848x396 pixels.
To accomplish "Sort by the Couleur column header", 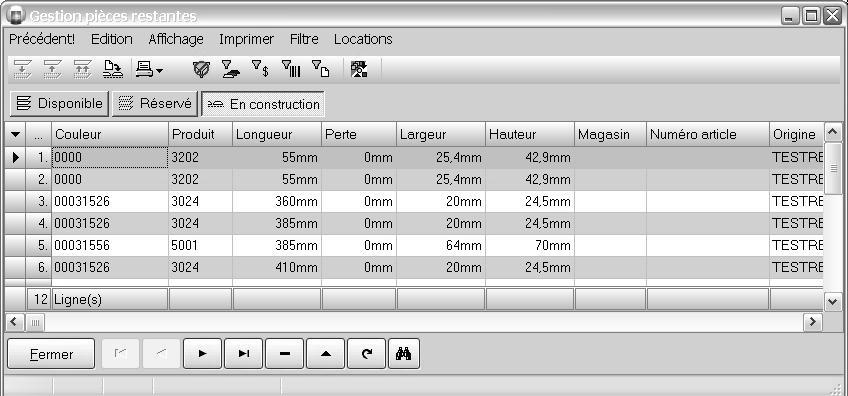I will 110,134.
